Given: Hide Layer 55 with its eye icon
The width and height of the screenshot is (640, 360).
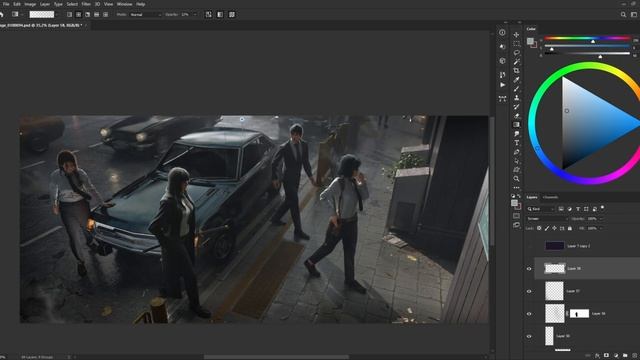Looking at the screenshot, I should [x=529, y=336].
